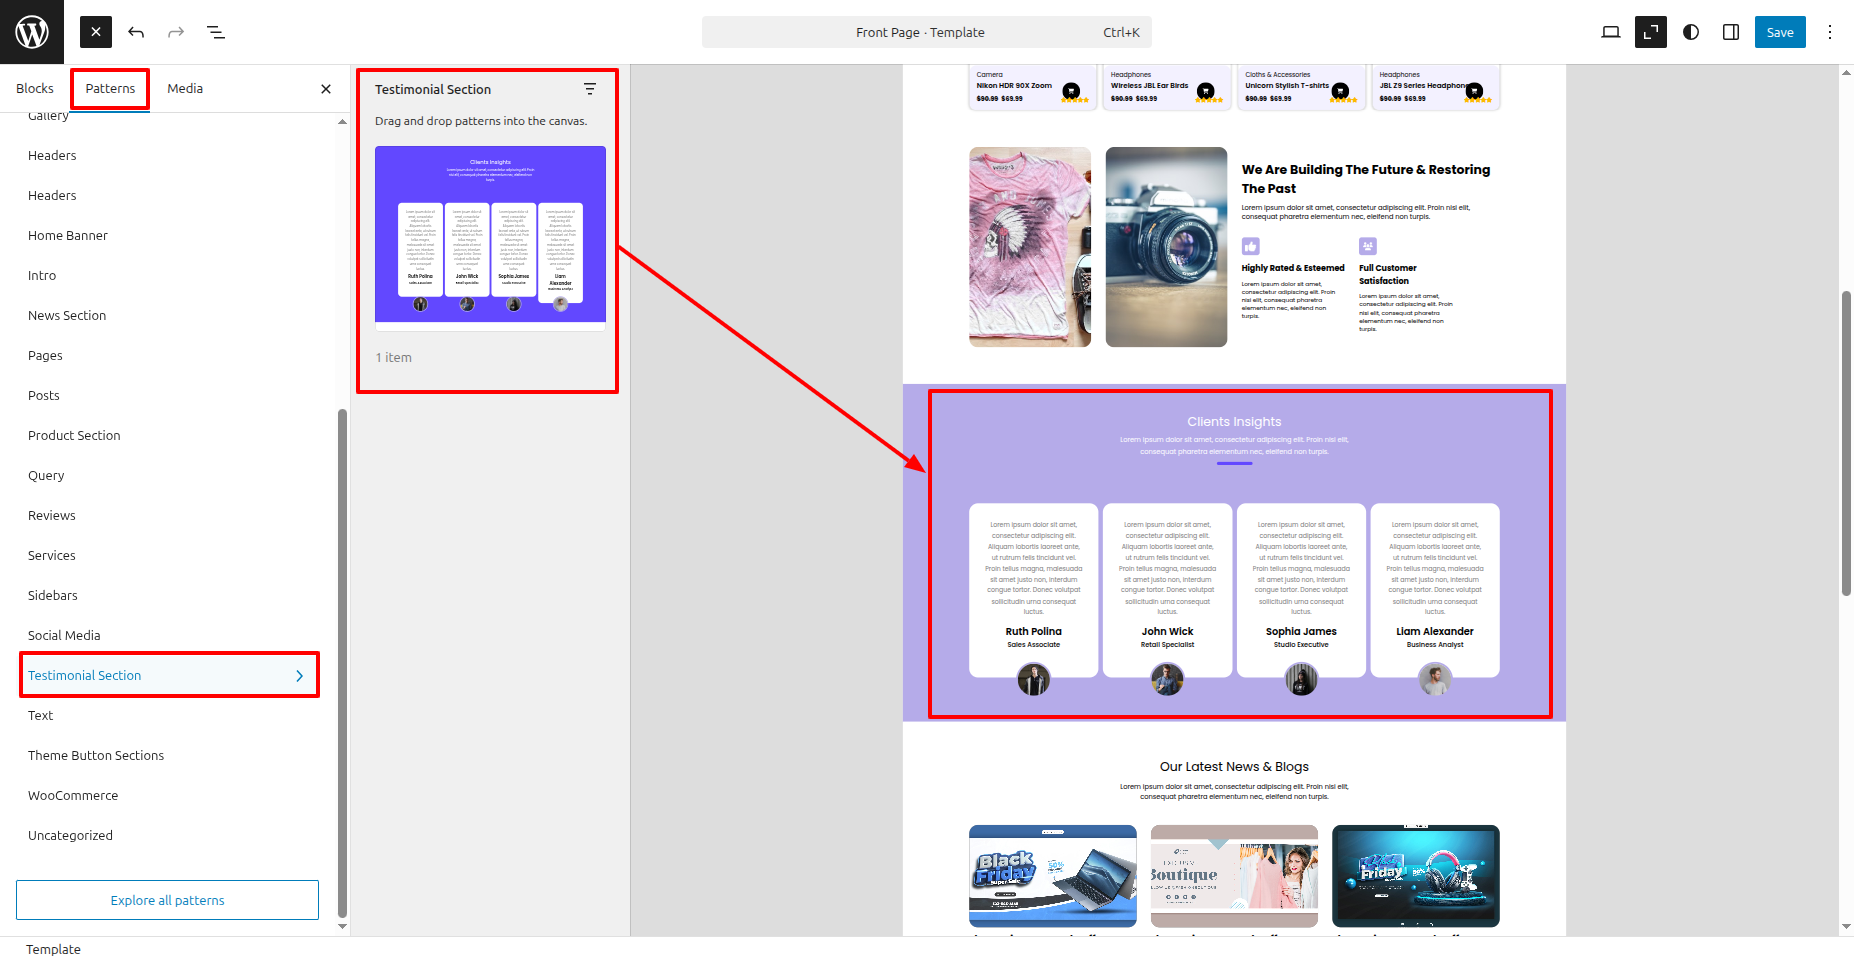Image resolution: width=1854 pixels, height=961 pixels.
Task: Click the purple underline divider under Clients Insights
Action: point(1234,463)
